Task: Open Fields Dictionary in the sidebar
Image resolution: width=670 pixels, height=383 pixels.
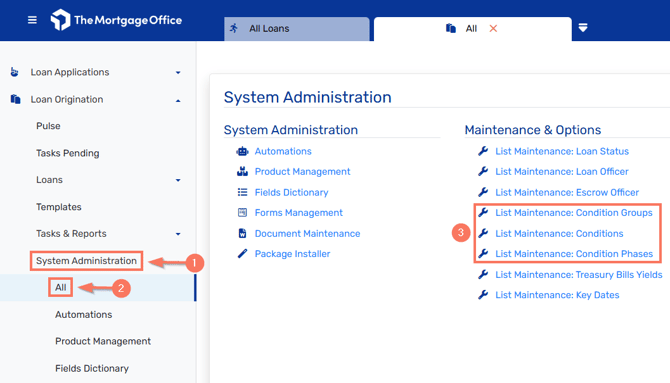Action: click(x=92, y=368)
